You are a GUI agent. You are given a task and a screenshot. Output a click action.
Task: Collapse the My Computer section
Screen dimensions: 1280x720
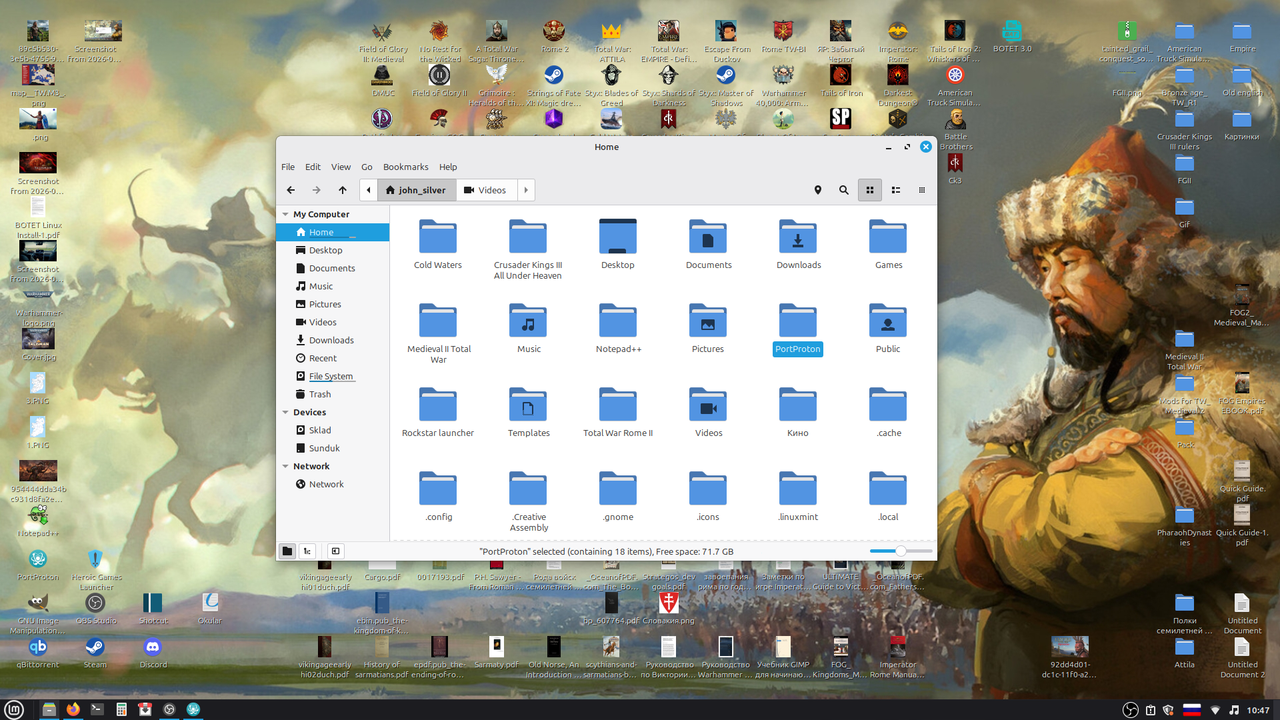click(286, 214)
